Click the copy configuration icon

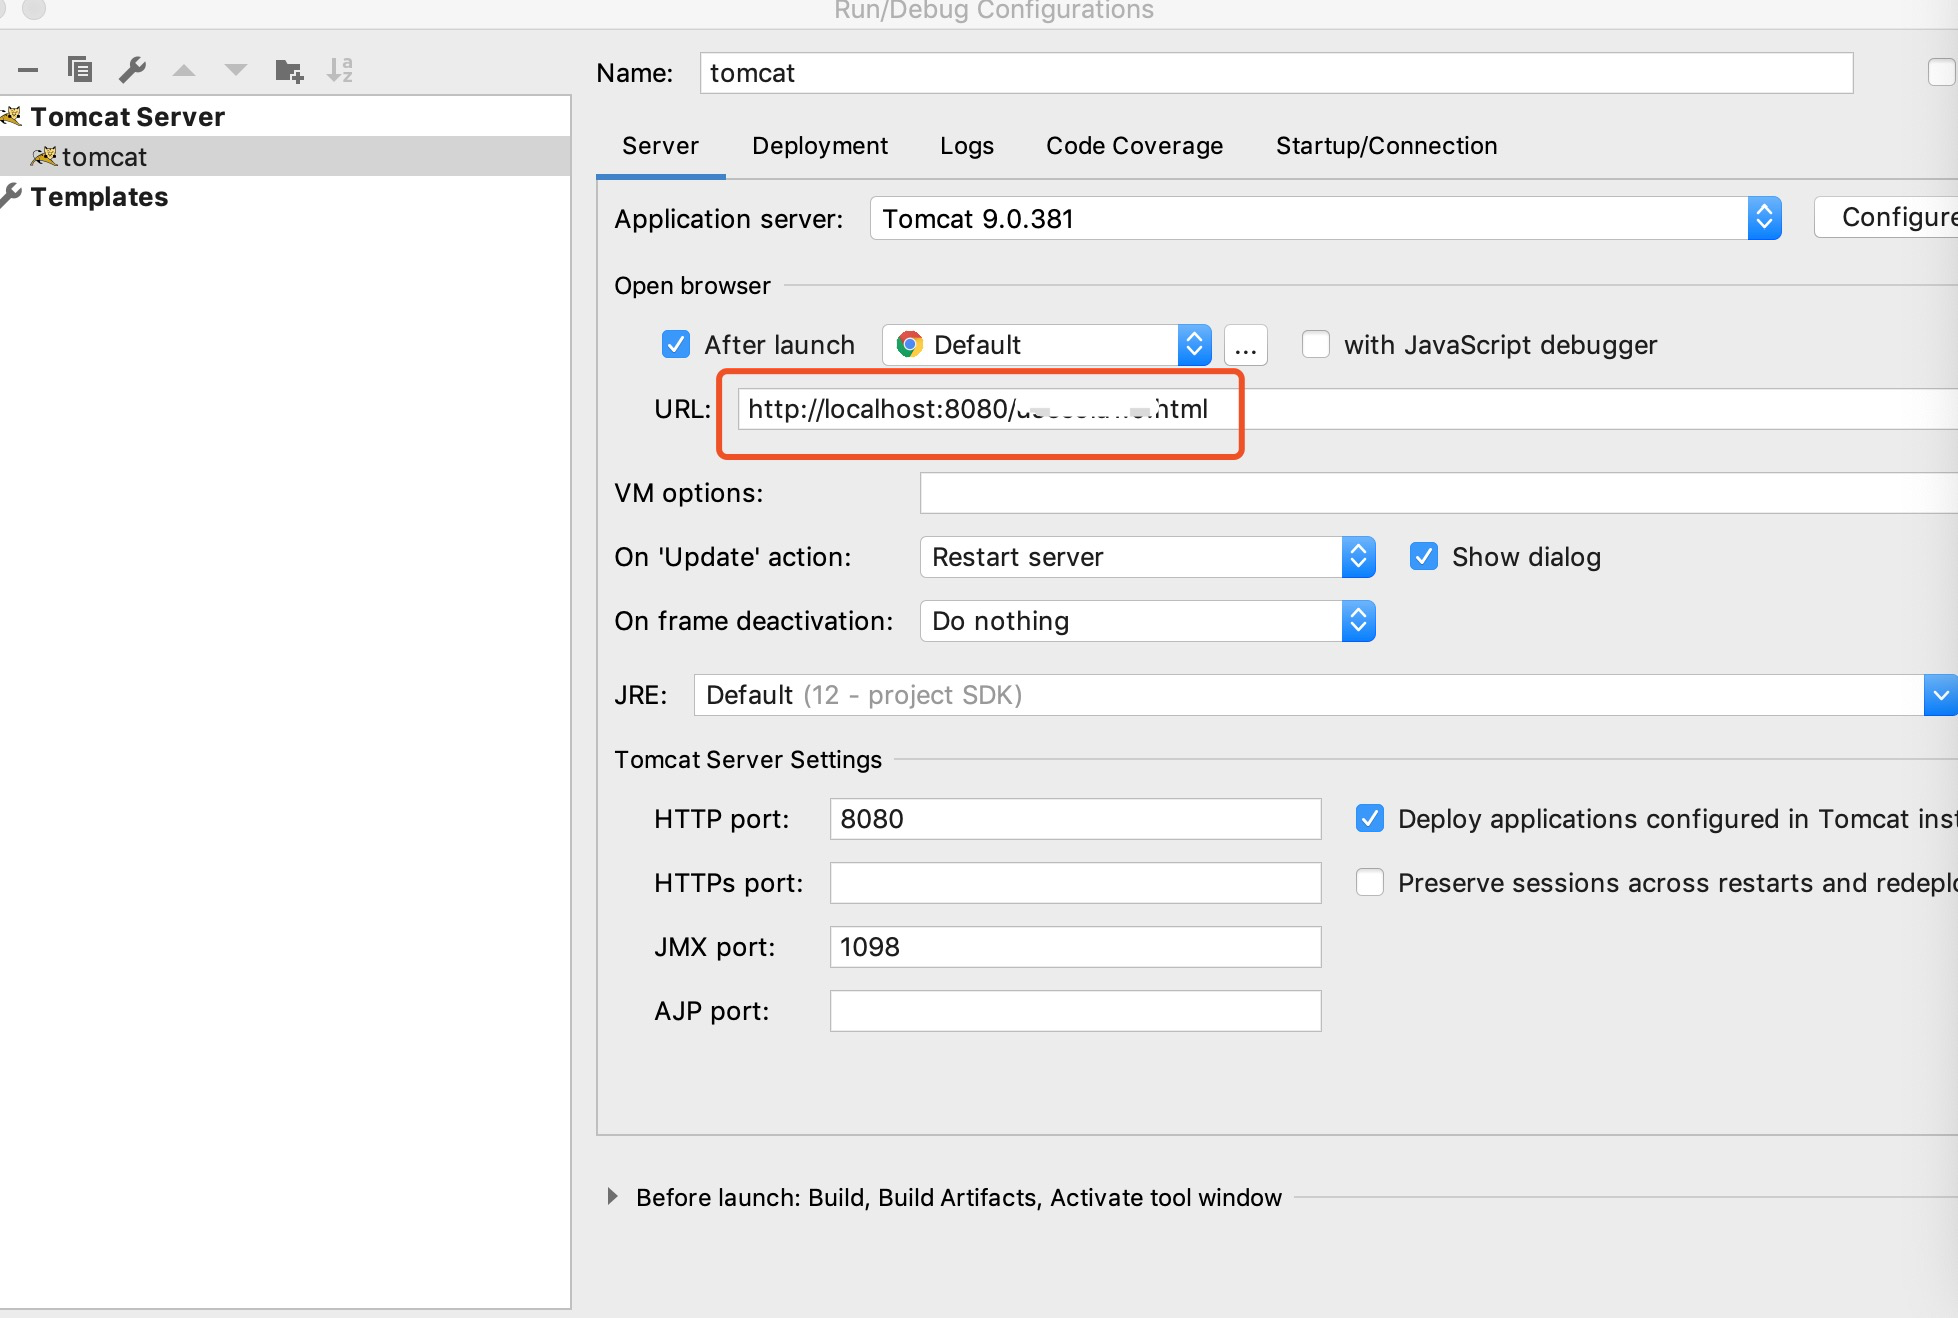click(80, 70)
